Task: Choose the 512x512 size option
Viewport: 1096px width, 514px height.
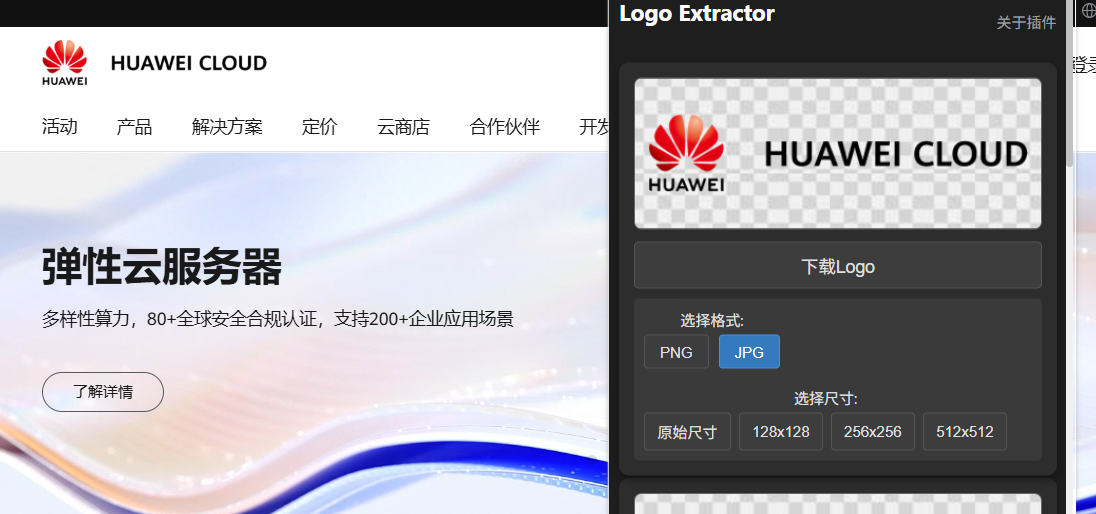Action: click(964, 432)
